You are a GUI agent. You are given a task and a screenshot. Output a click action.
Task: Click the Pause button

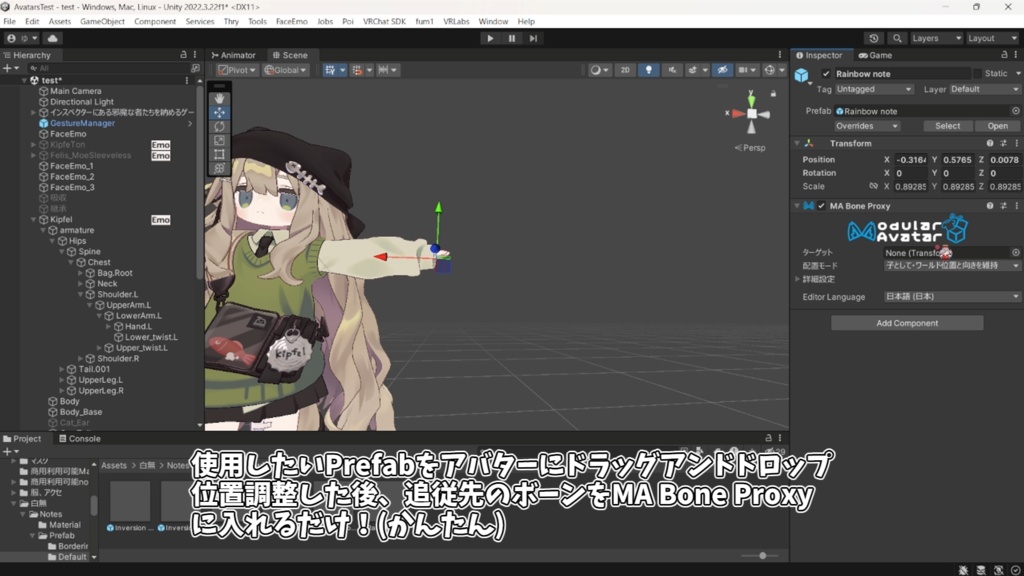point(511,39)
